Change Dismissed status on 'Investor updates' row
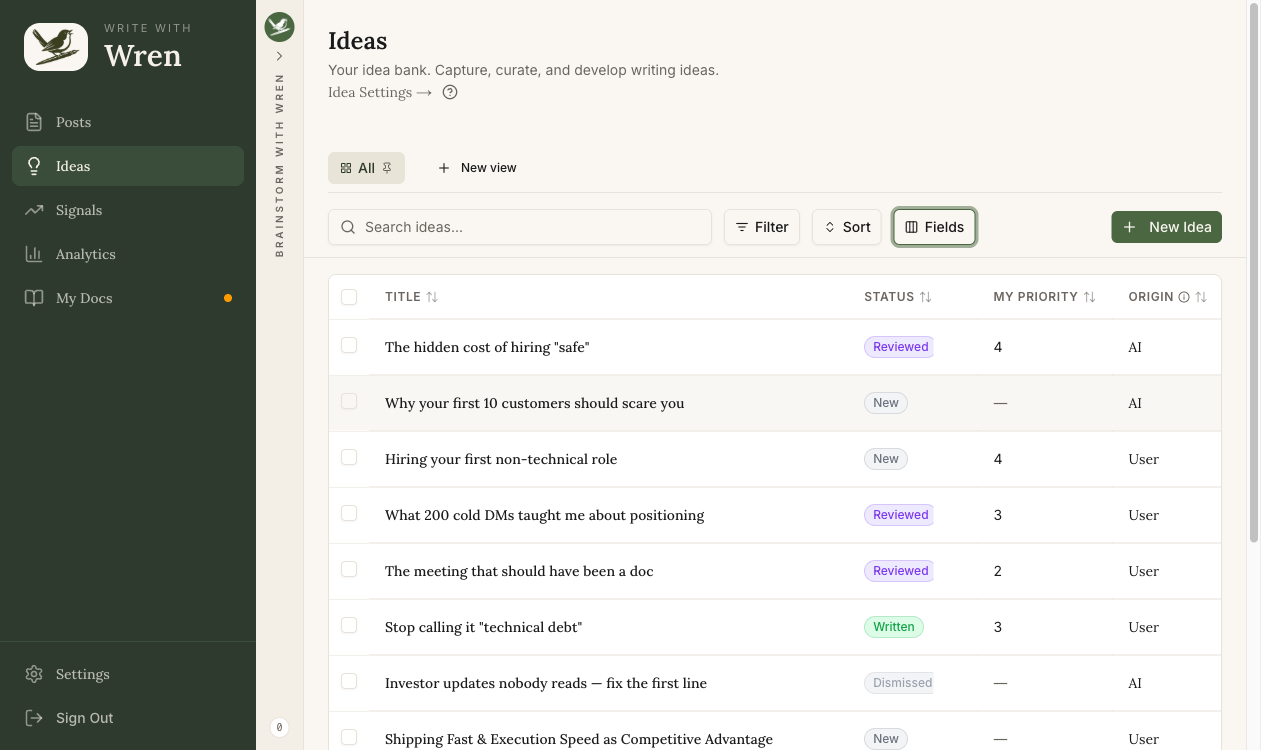 (x=899, y=683)
